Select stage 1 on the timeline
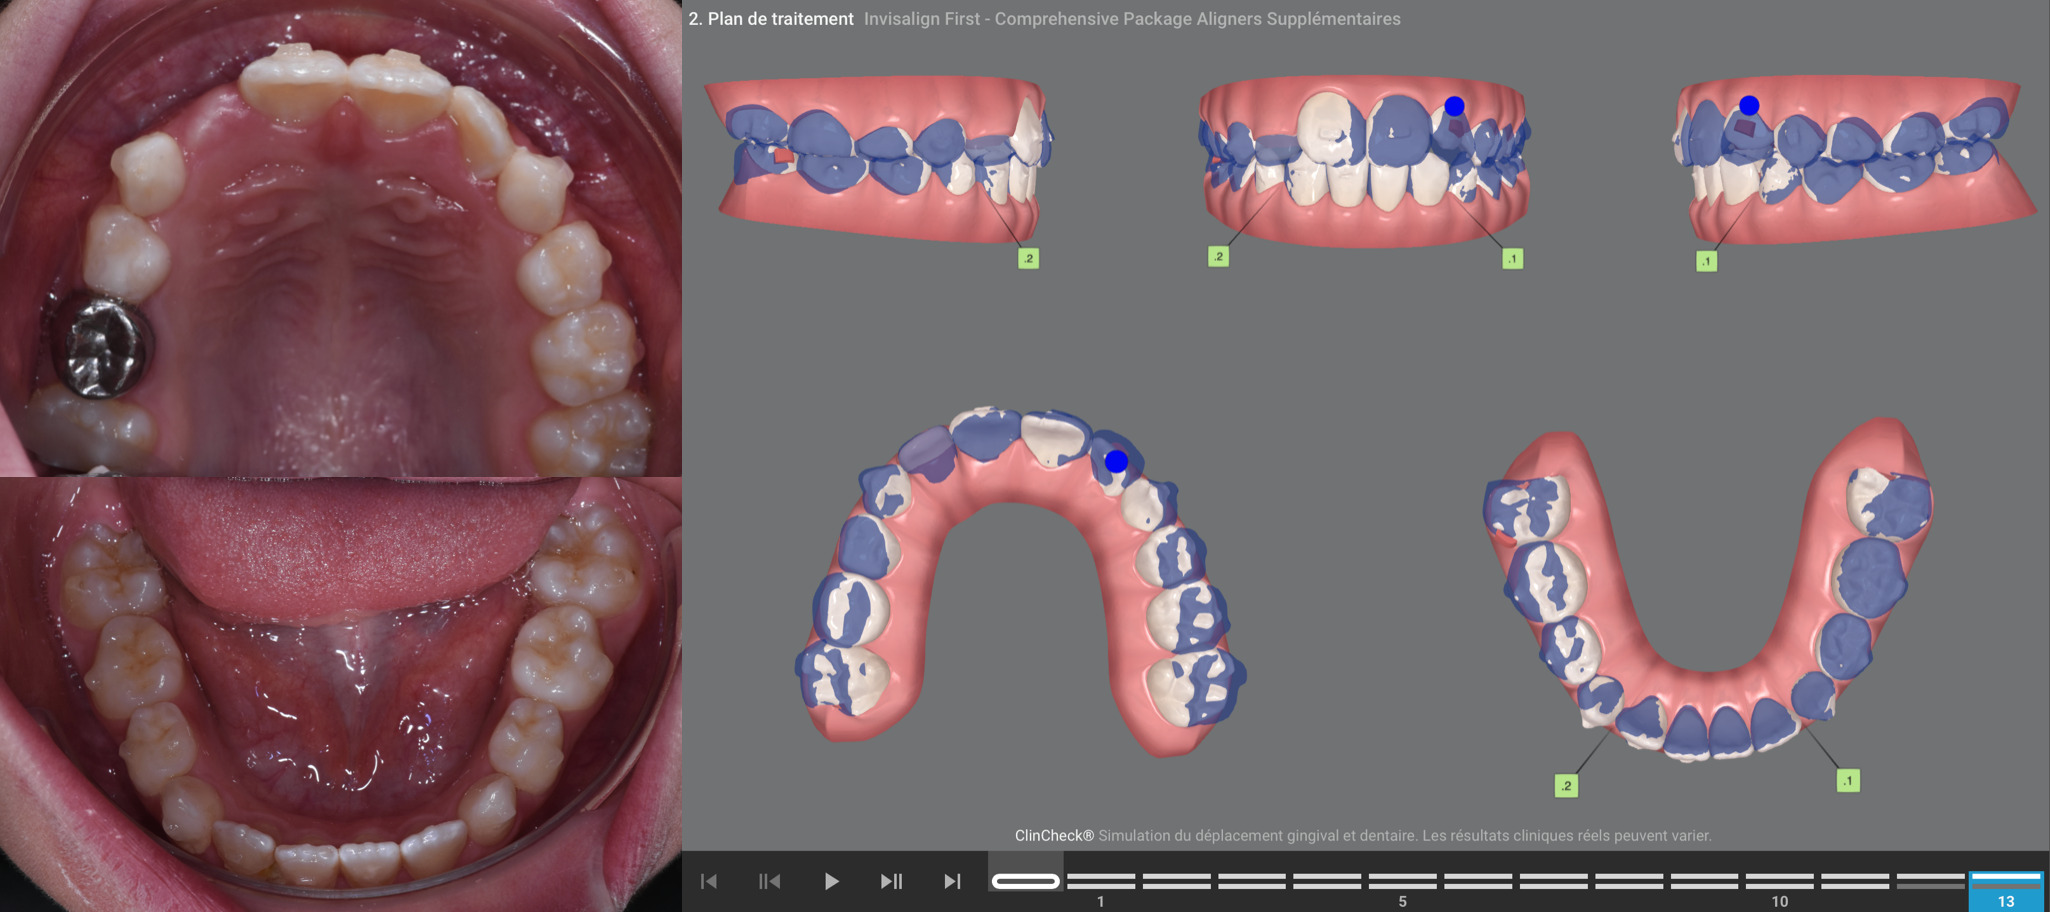 (1101, 881)
